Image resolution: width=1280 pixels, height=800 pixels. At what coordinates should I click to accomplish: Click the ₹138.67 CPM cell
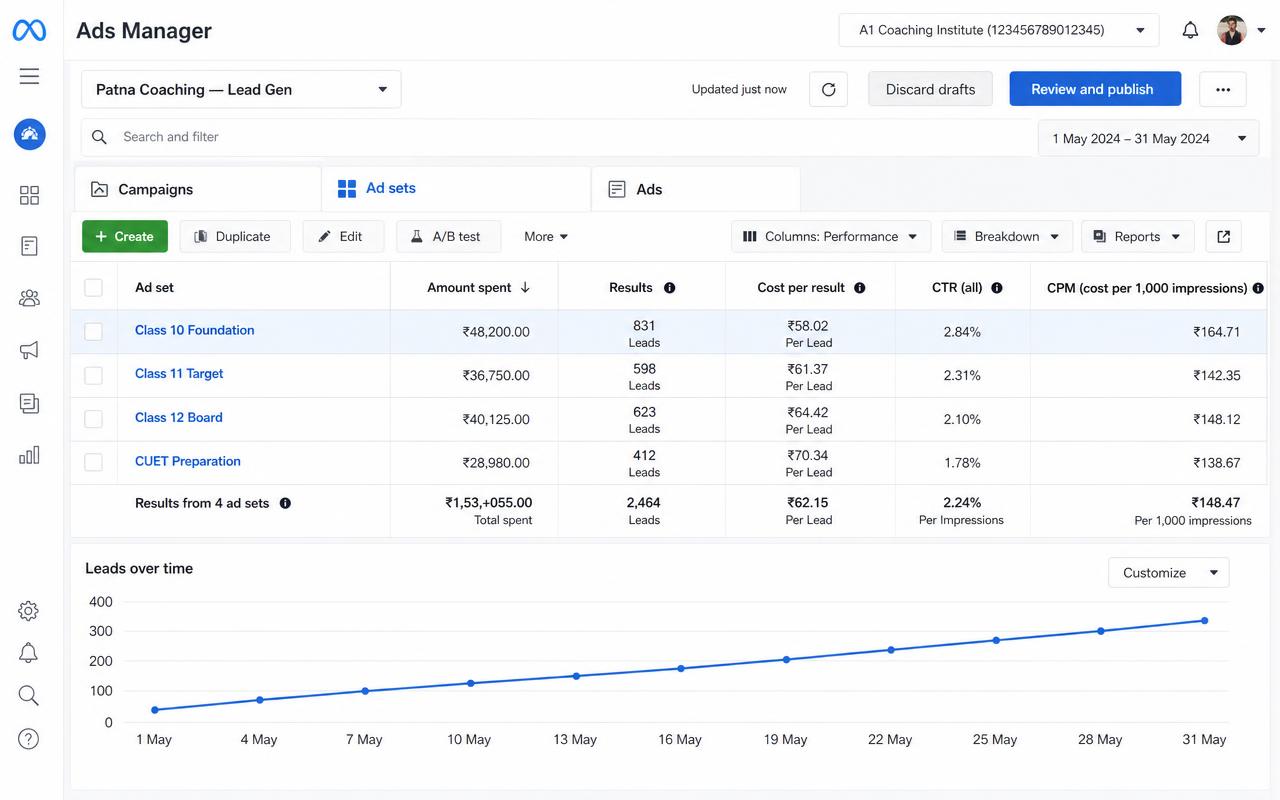pyautogui.click(x=1217, y=463)
